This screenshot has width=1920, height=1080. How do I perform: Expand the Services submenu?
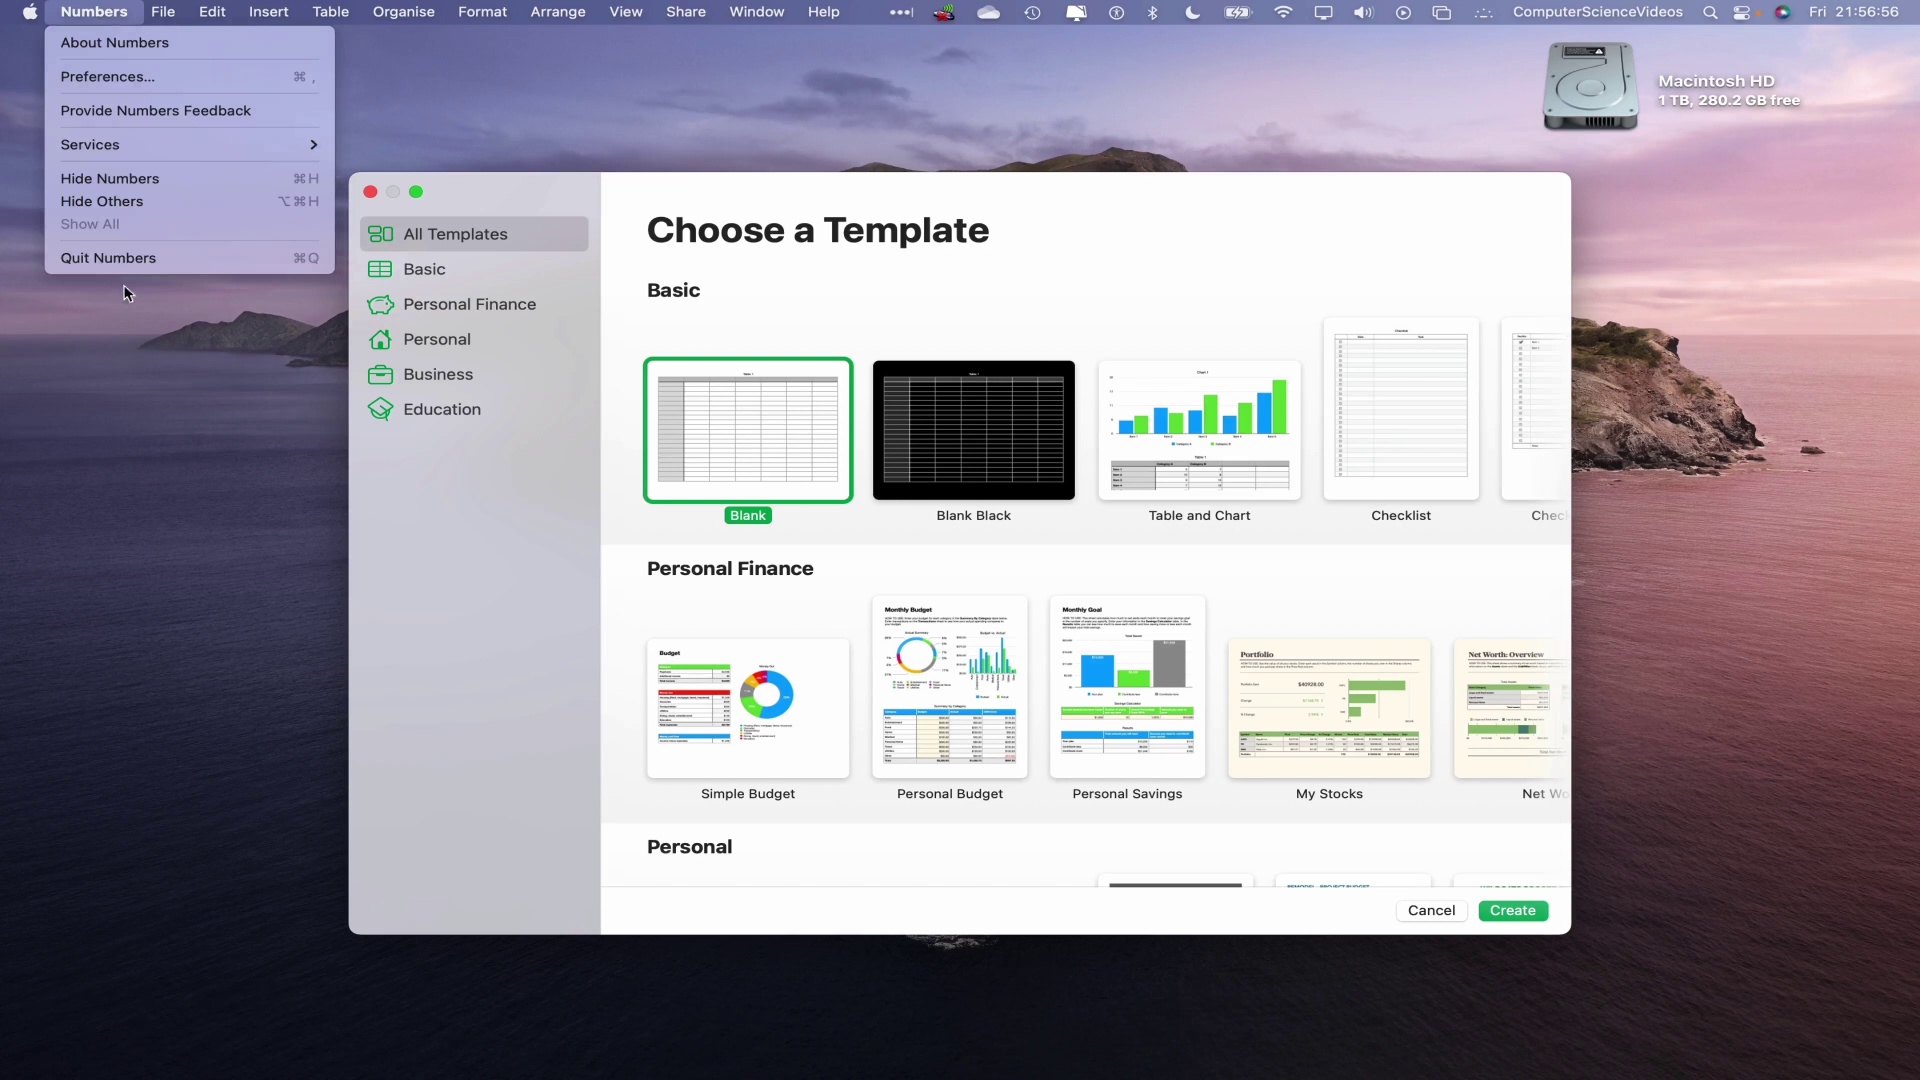[89, 145]
